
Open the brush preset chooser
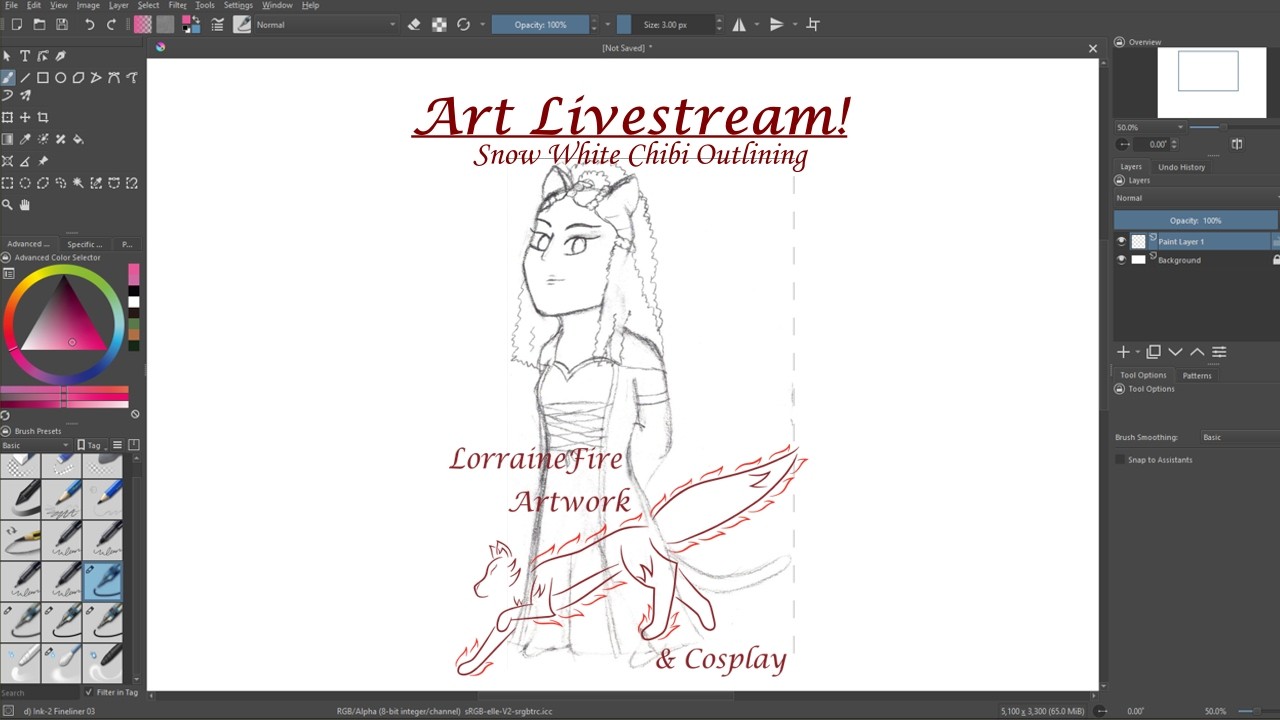[x=242, y=24]
